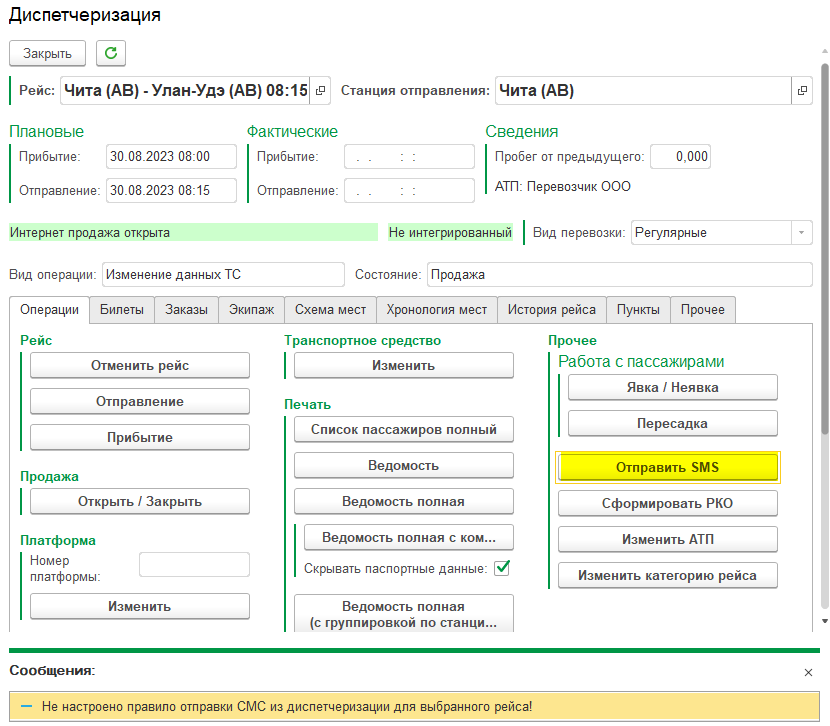This screenshot has width=830, height=726.
Task: Select the История рейса tab
Action: point(551,310)
